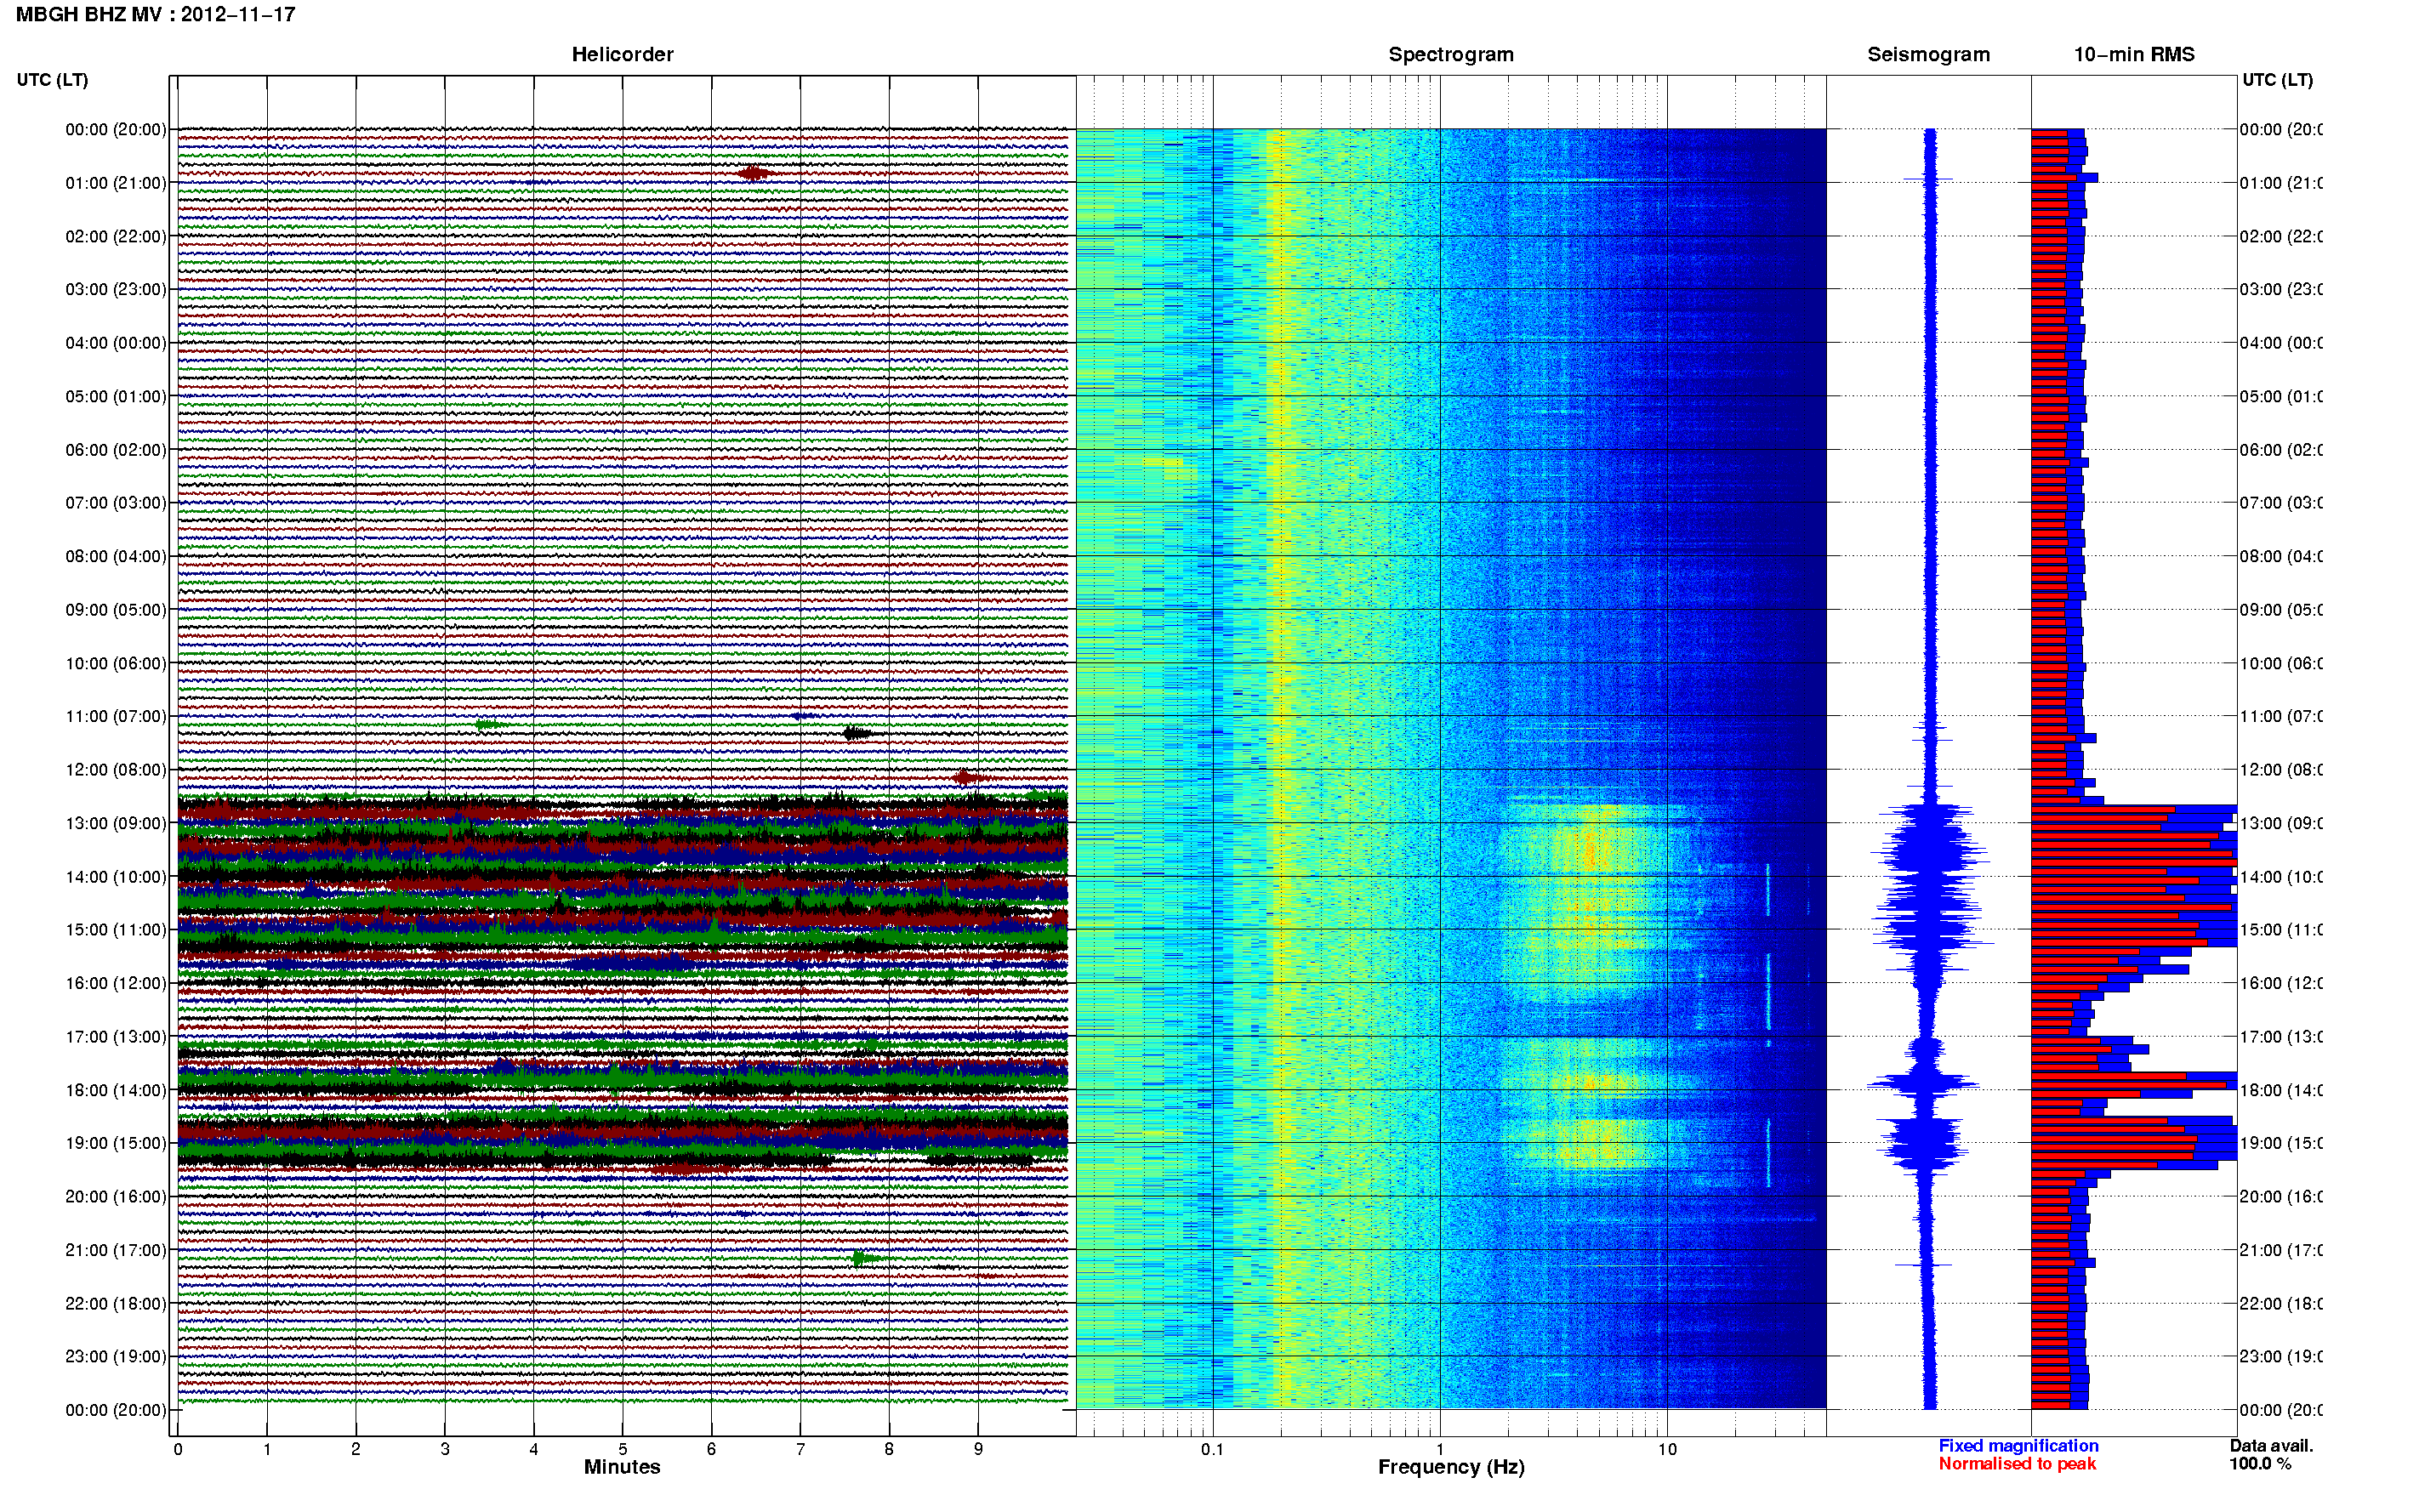Viewport: 2419px width, 1512px height.
Task: Click the dark red event burst near 01:00
Action: coord(754,173)
